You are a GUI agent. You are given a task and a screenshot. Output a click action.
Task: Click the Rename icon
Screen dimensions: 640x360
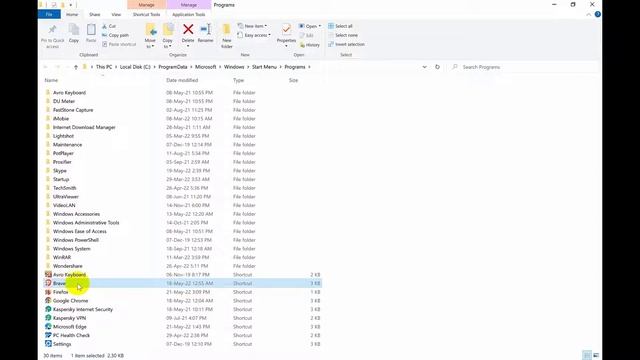click(205, 29)
